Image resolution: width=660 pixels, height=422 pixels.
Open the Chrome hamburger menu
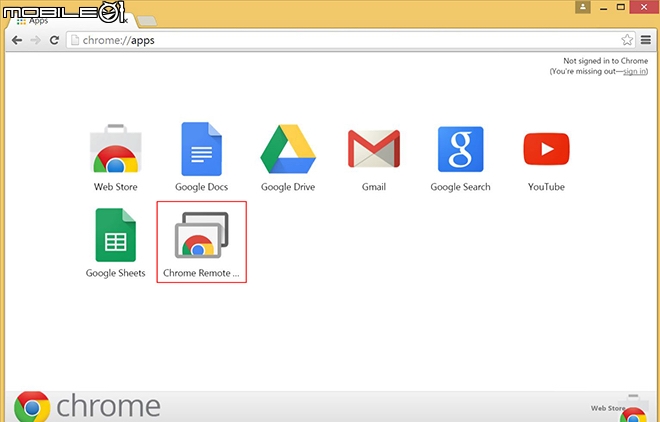(x=646, y=40)
